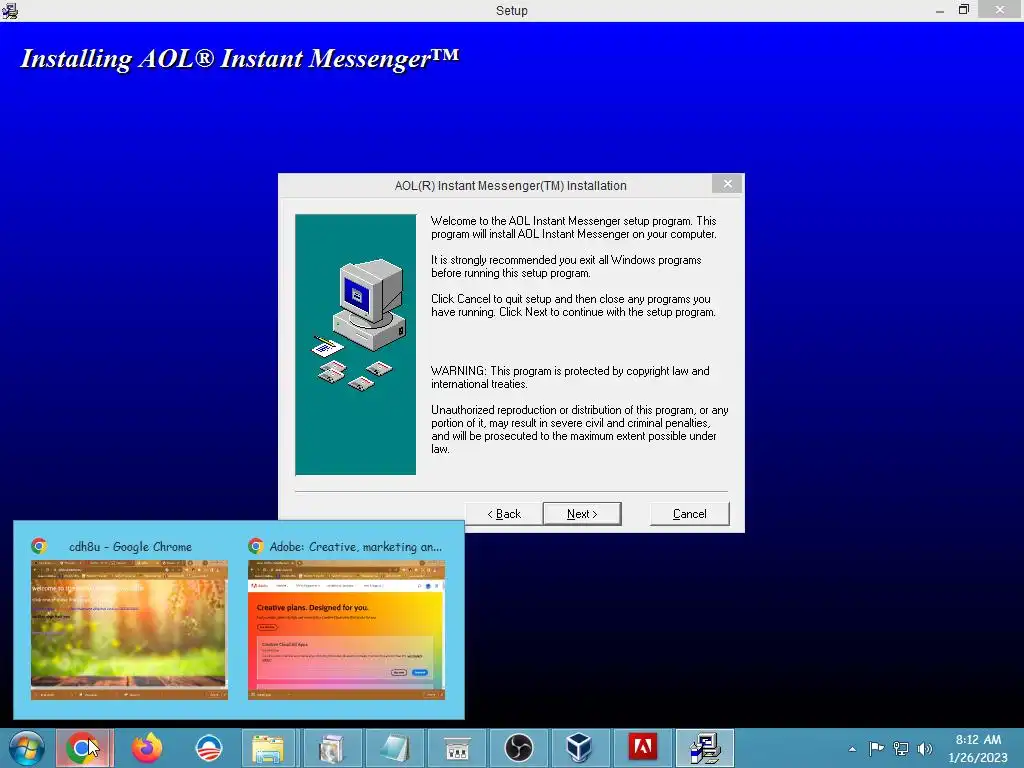Restore down the Setup window

click(x=963, y=10)
